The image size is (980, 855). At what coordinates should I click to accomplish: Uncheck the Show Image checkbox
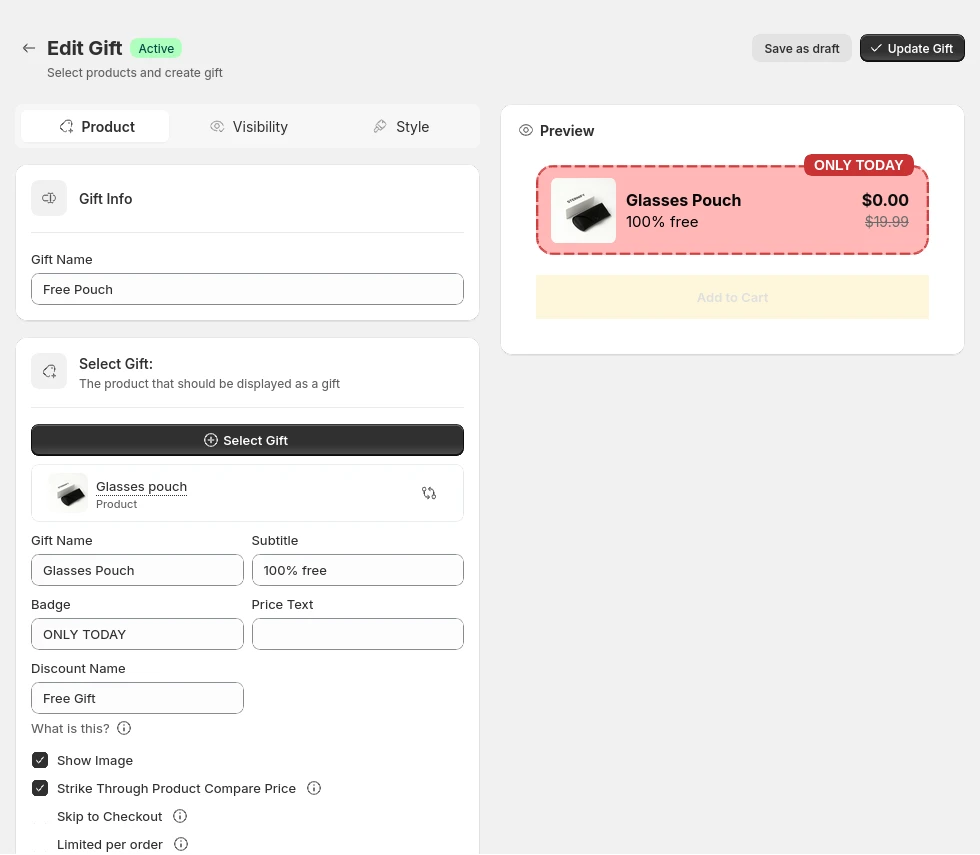pyautogui.click(x=40, y=761)
